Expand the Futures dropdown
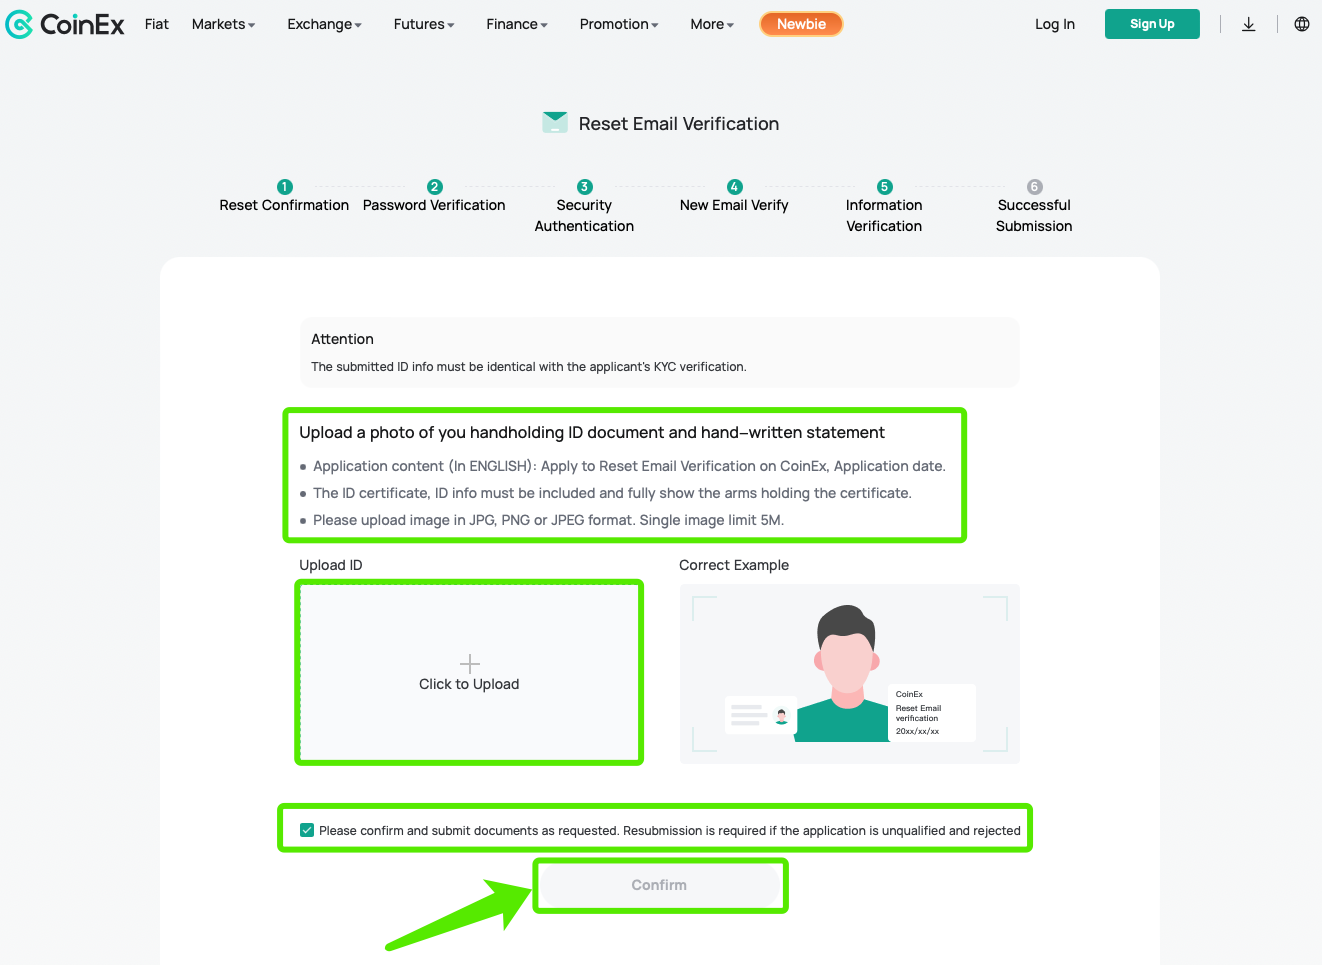This screenshot has width=1322, height=965. coord(424,24)
